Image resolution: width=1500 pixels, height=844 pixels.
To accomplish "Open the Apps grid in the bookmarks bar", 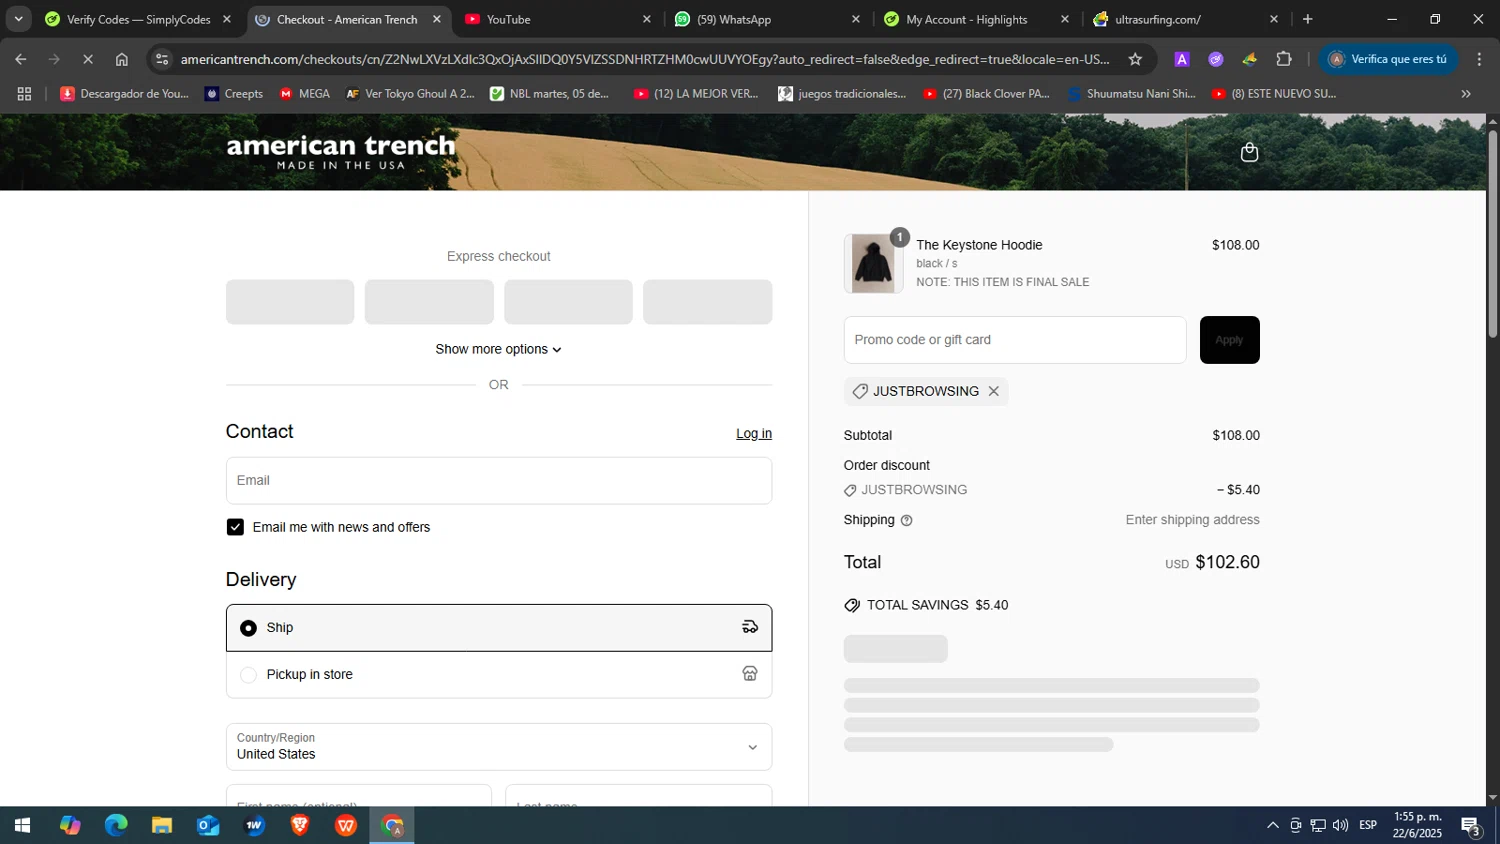I will click(x=24, y=94).
